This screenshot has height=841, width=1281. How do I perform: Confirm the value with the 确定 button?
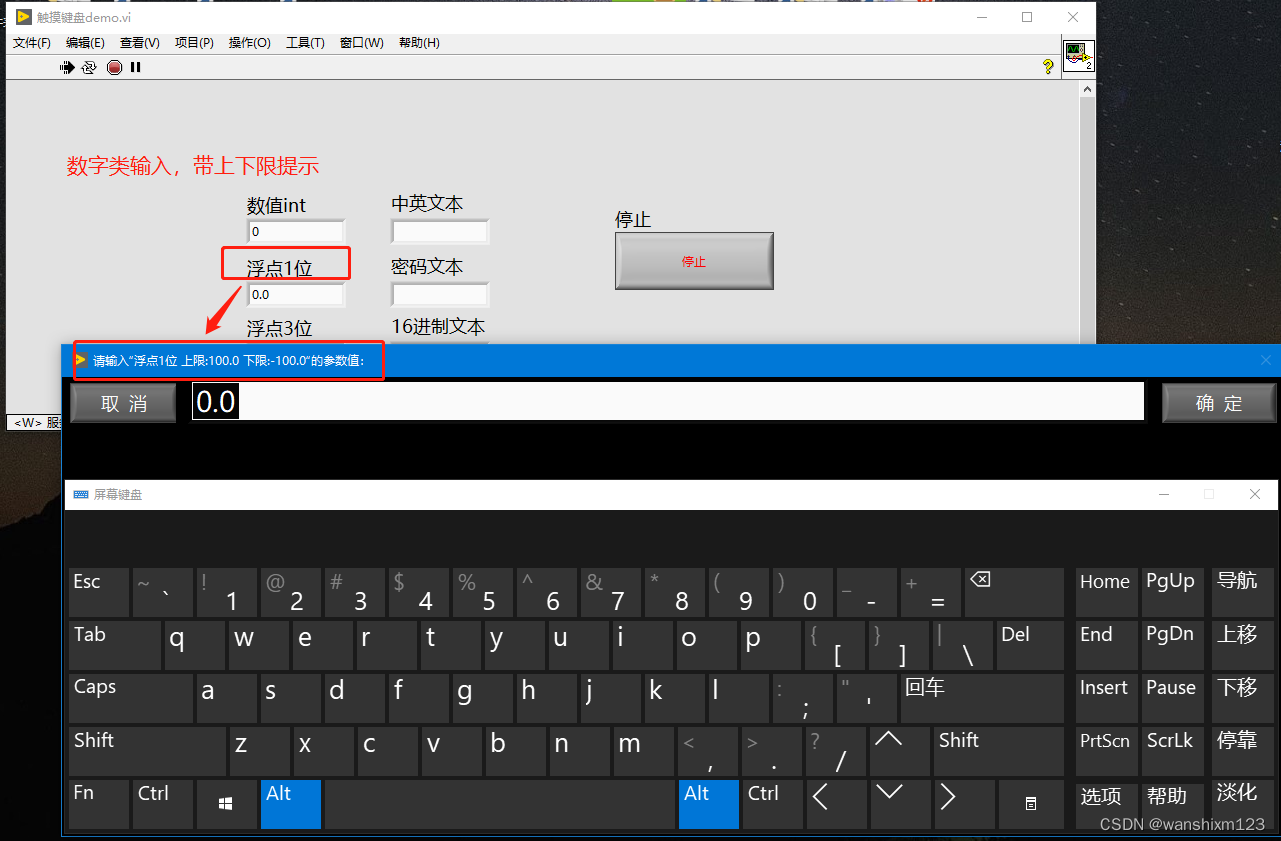[1218, 402]
